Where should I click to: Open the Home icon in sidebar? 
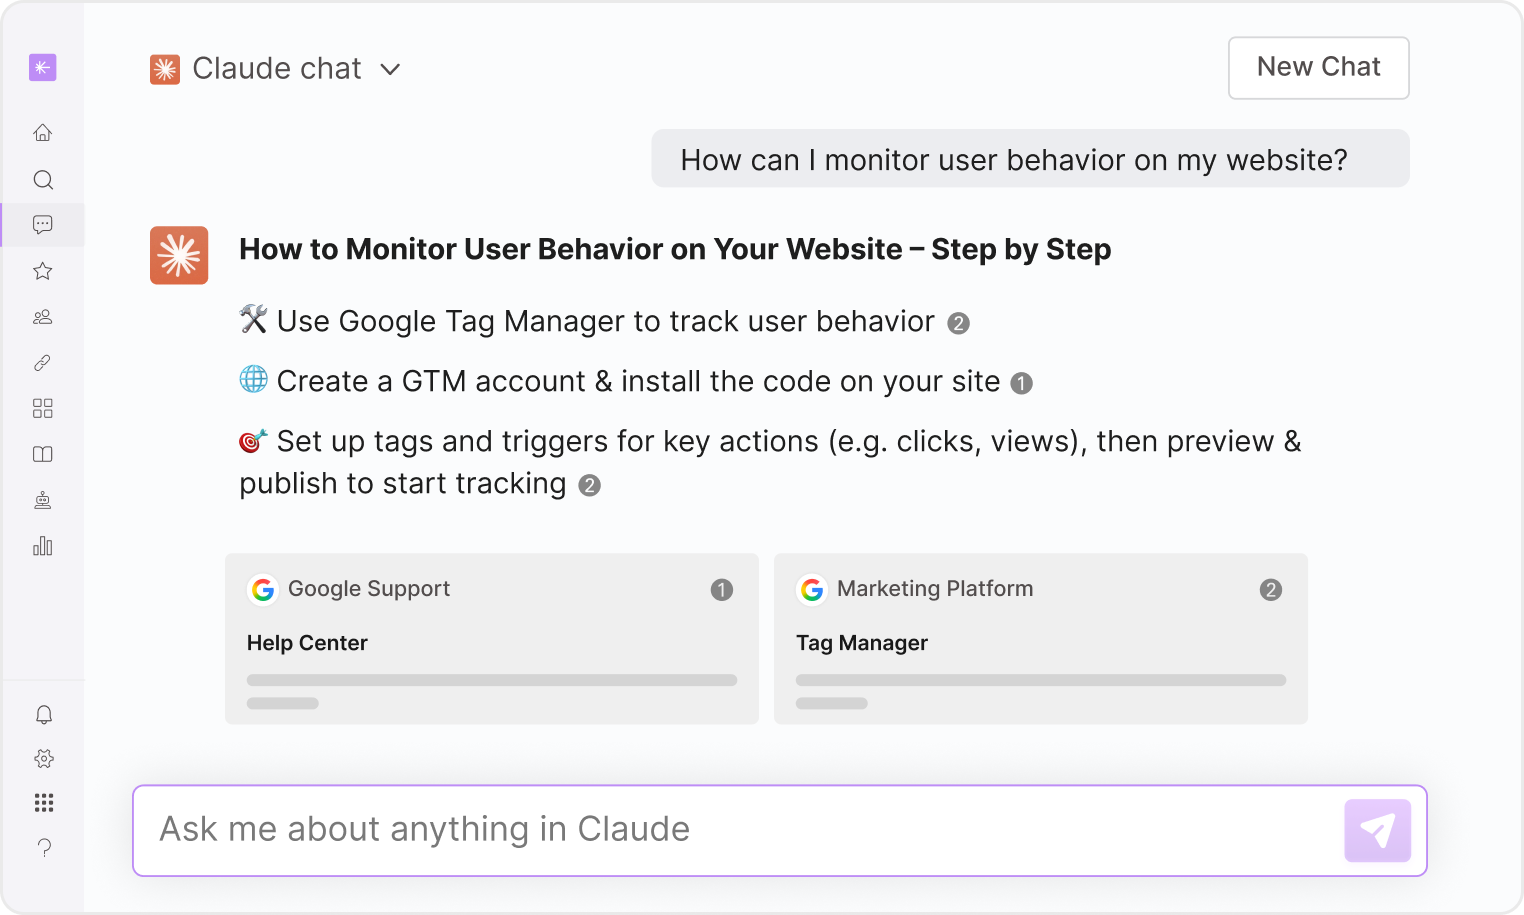click(42, 132)
